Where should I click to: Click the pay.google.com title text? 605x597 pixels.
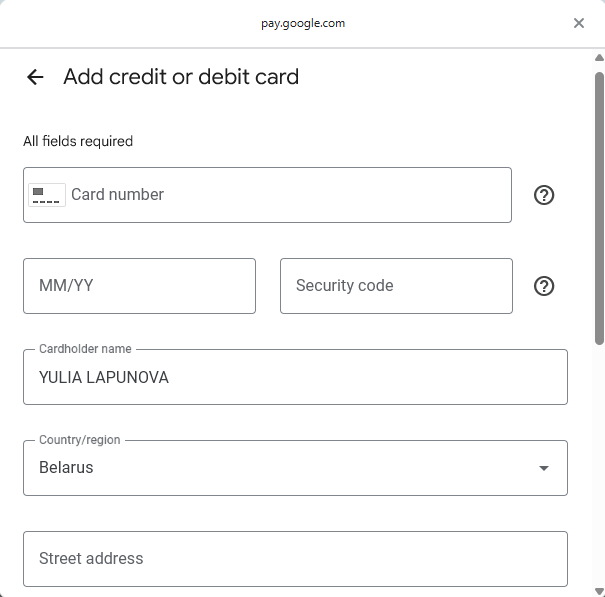303,24
